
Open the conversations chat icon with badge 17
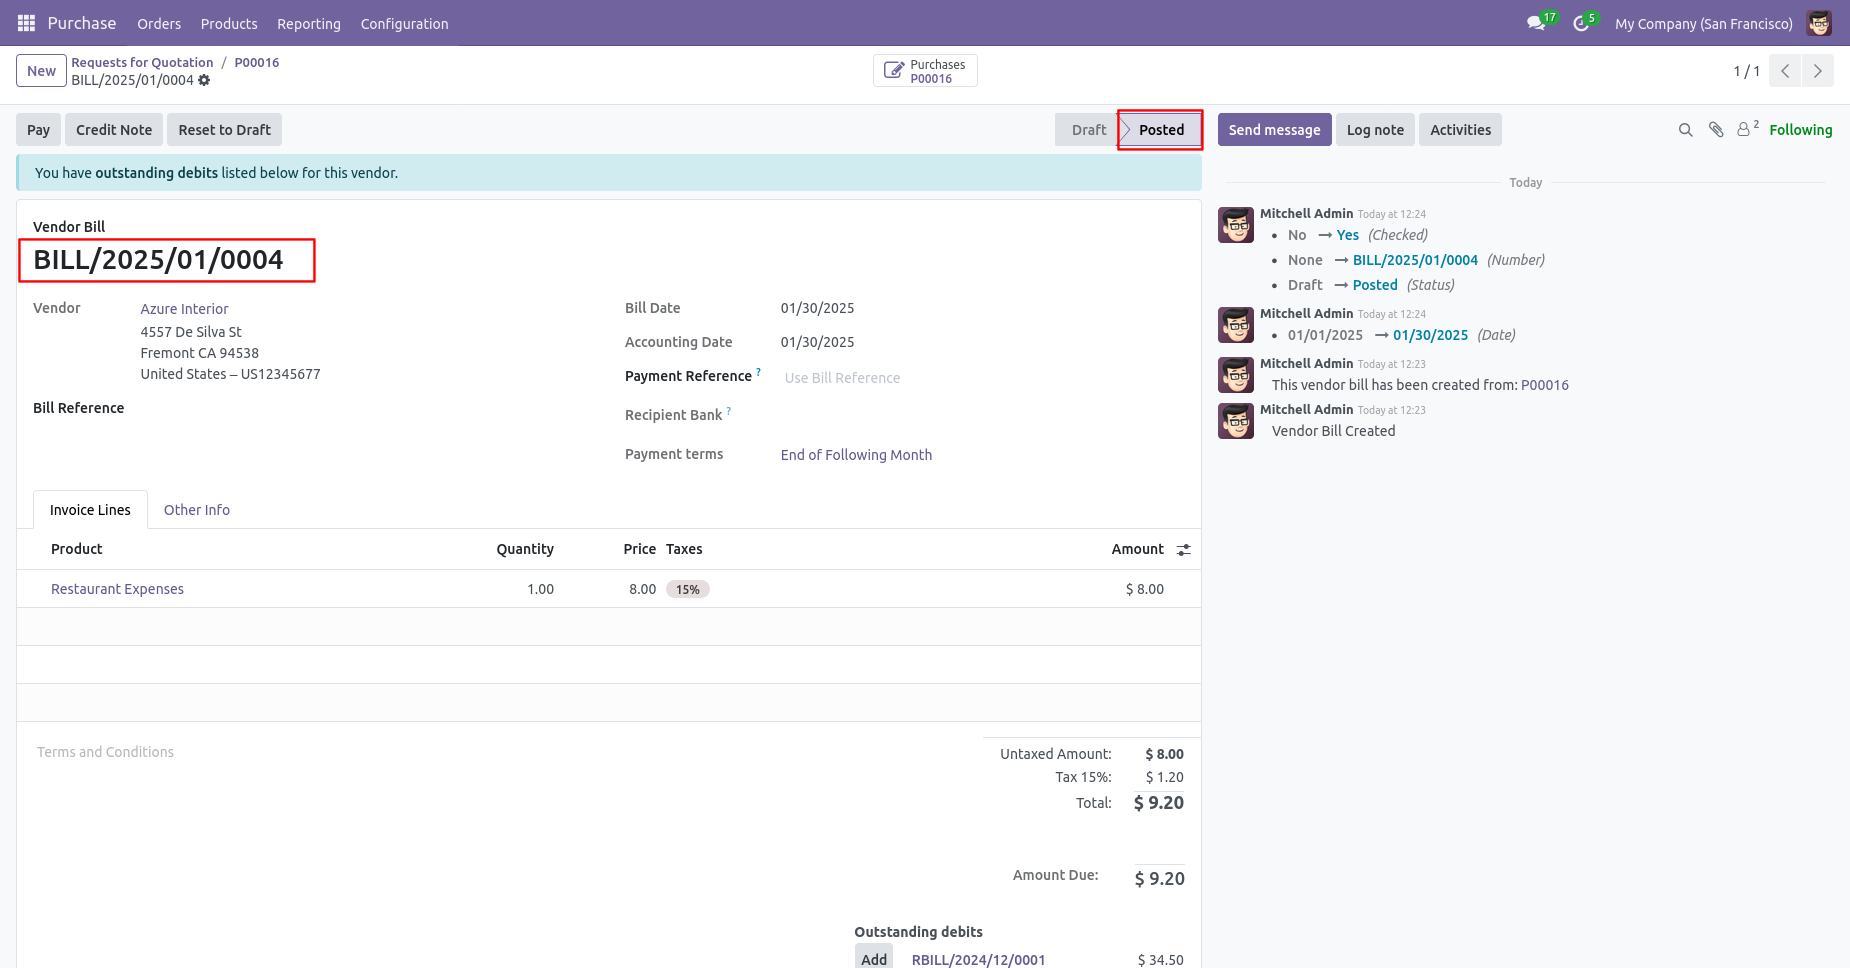[1537, 23]
